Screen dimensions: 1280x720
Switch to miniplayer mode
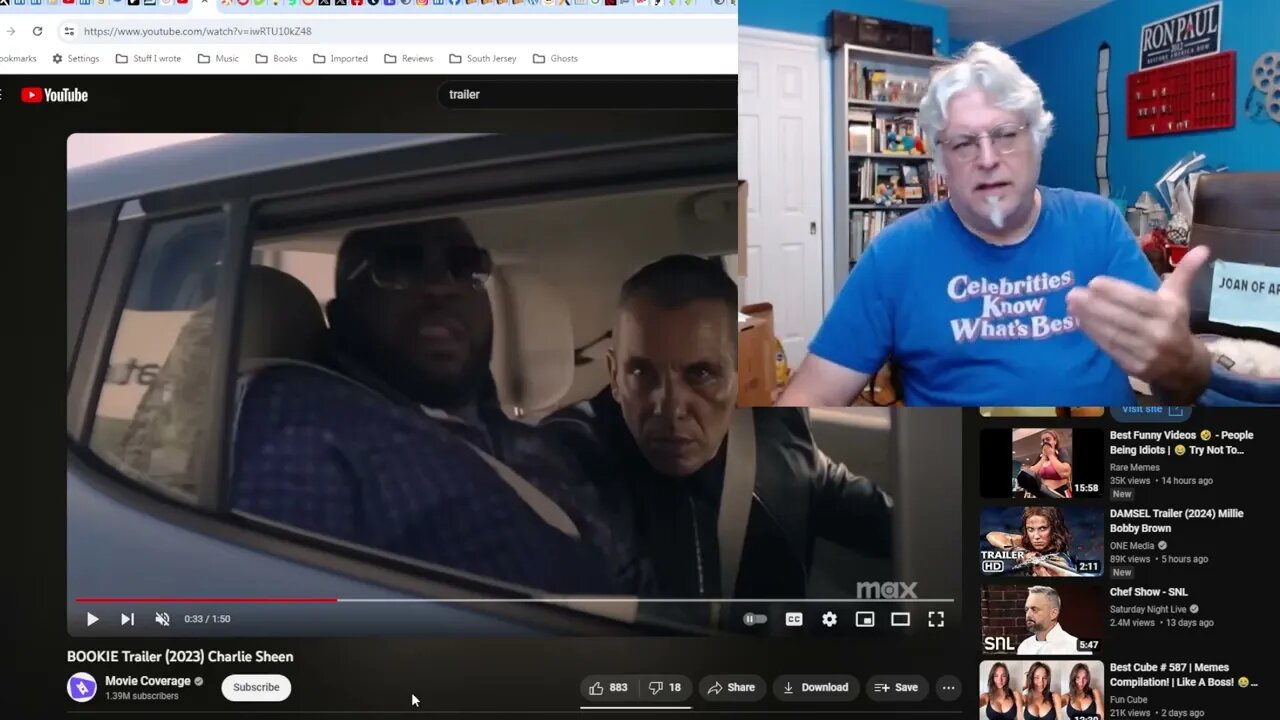865,619
